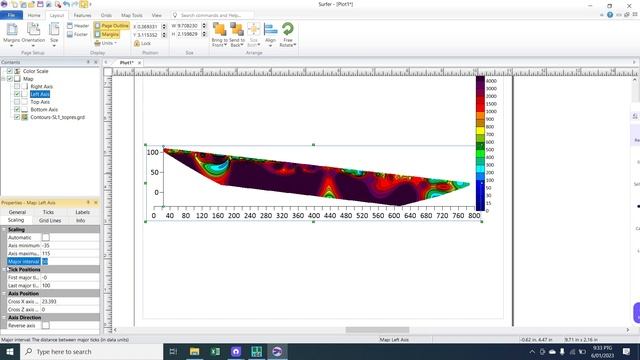This screenshot has width=640, height=360.
Task: Pin the Contents panel
Action: (x=88, y=62)
